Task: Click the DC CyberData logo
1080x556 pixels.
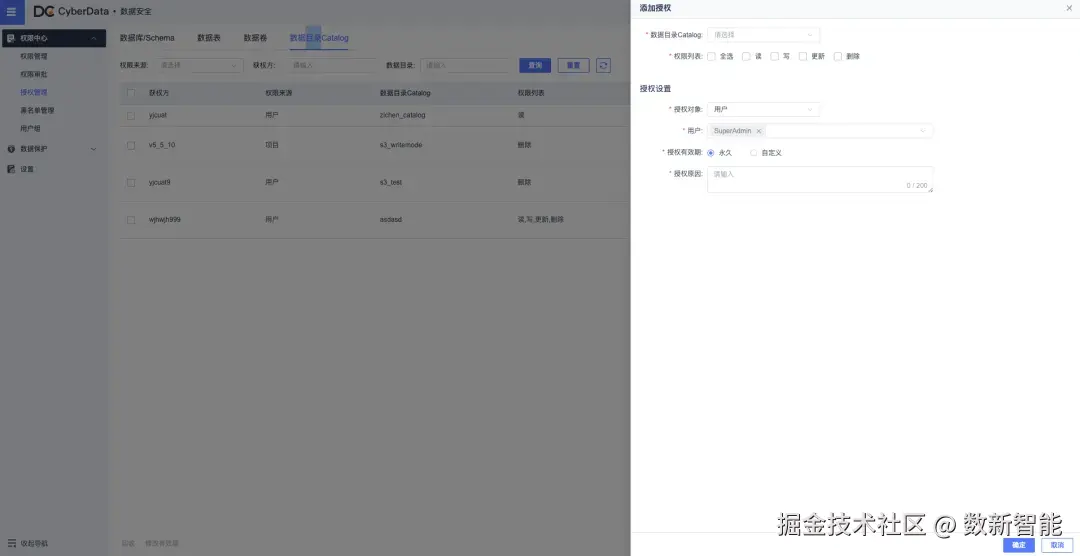Action: [x=71, y=11]
